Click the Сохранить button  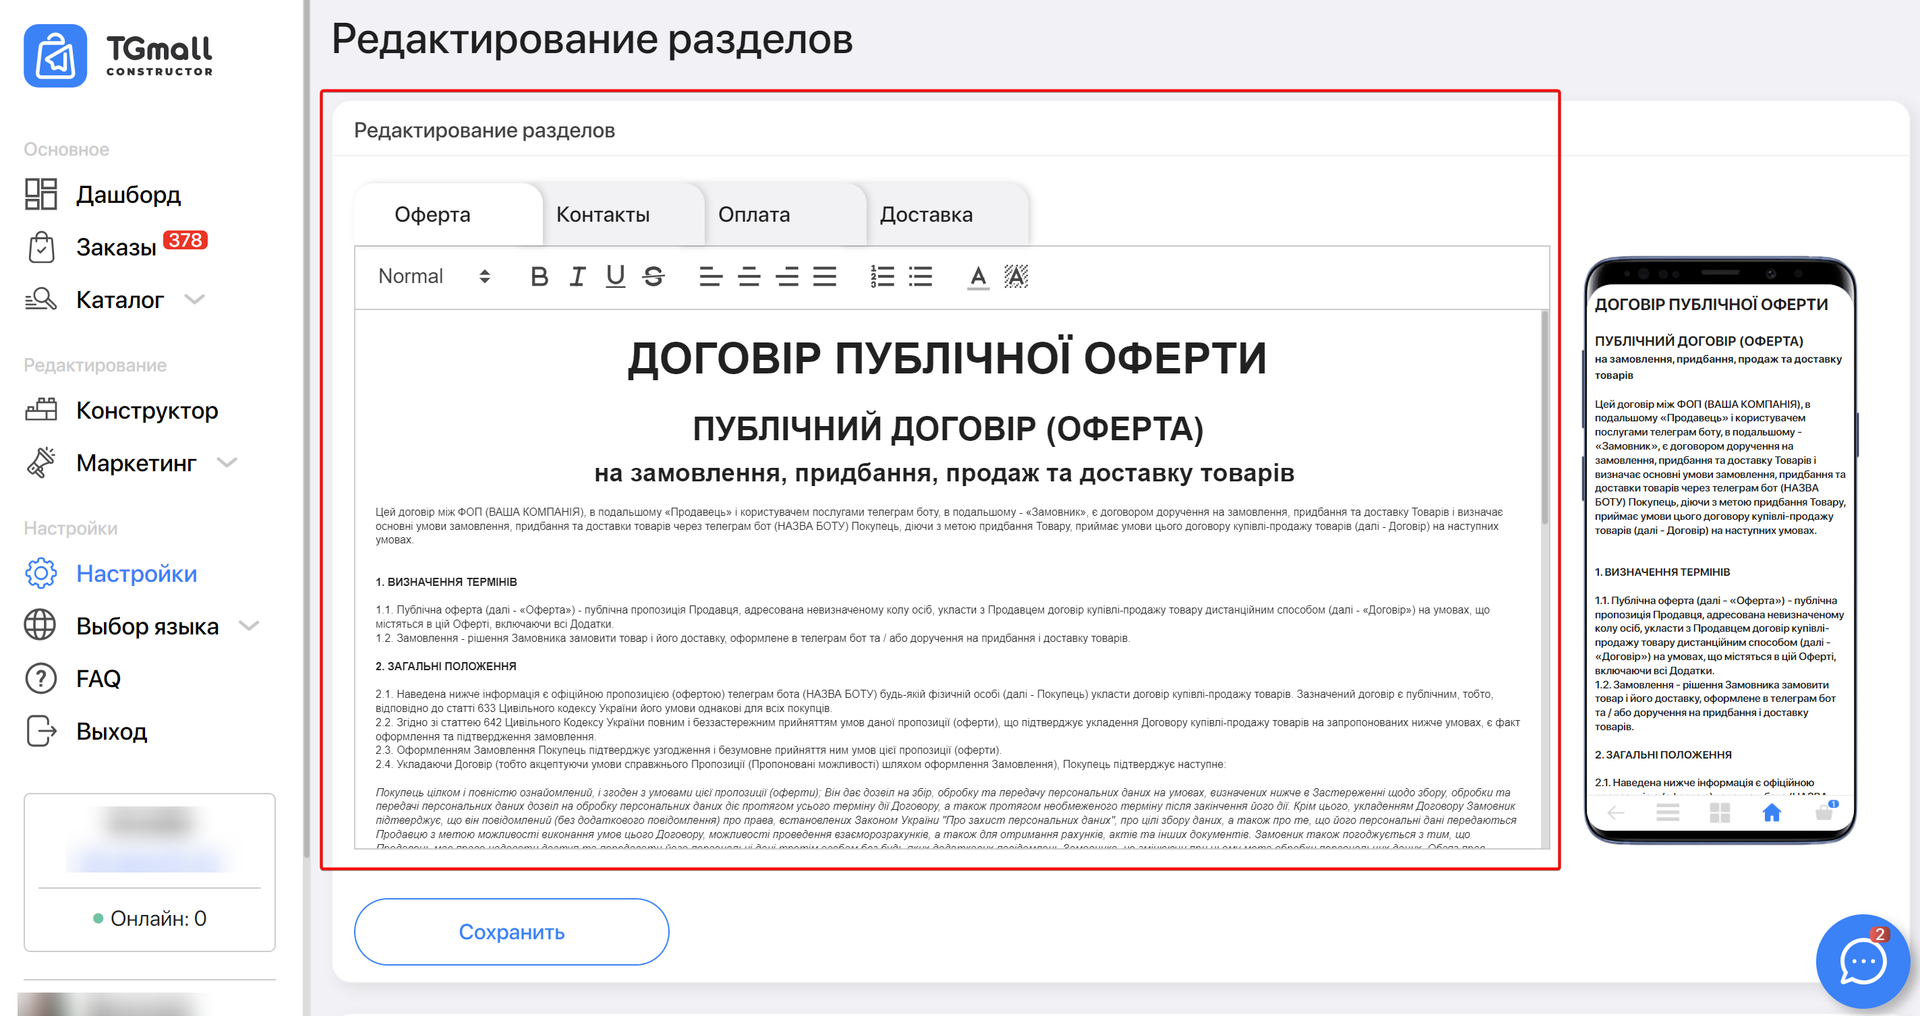point(511,932)
